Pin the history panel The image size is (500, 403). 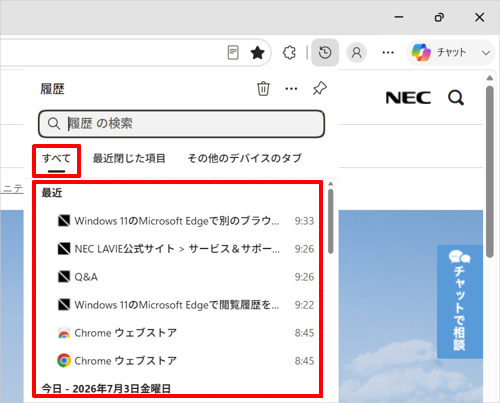coord(320,89)
